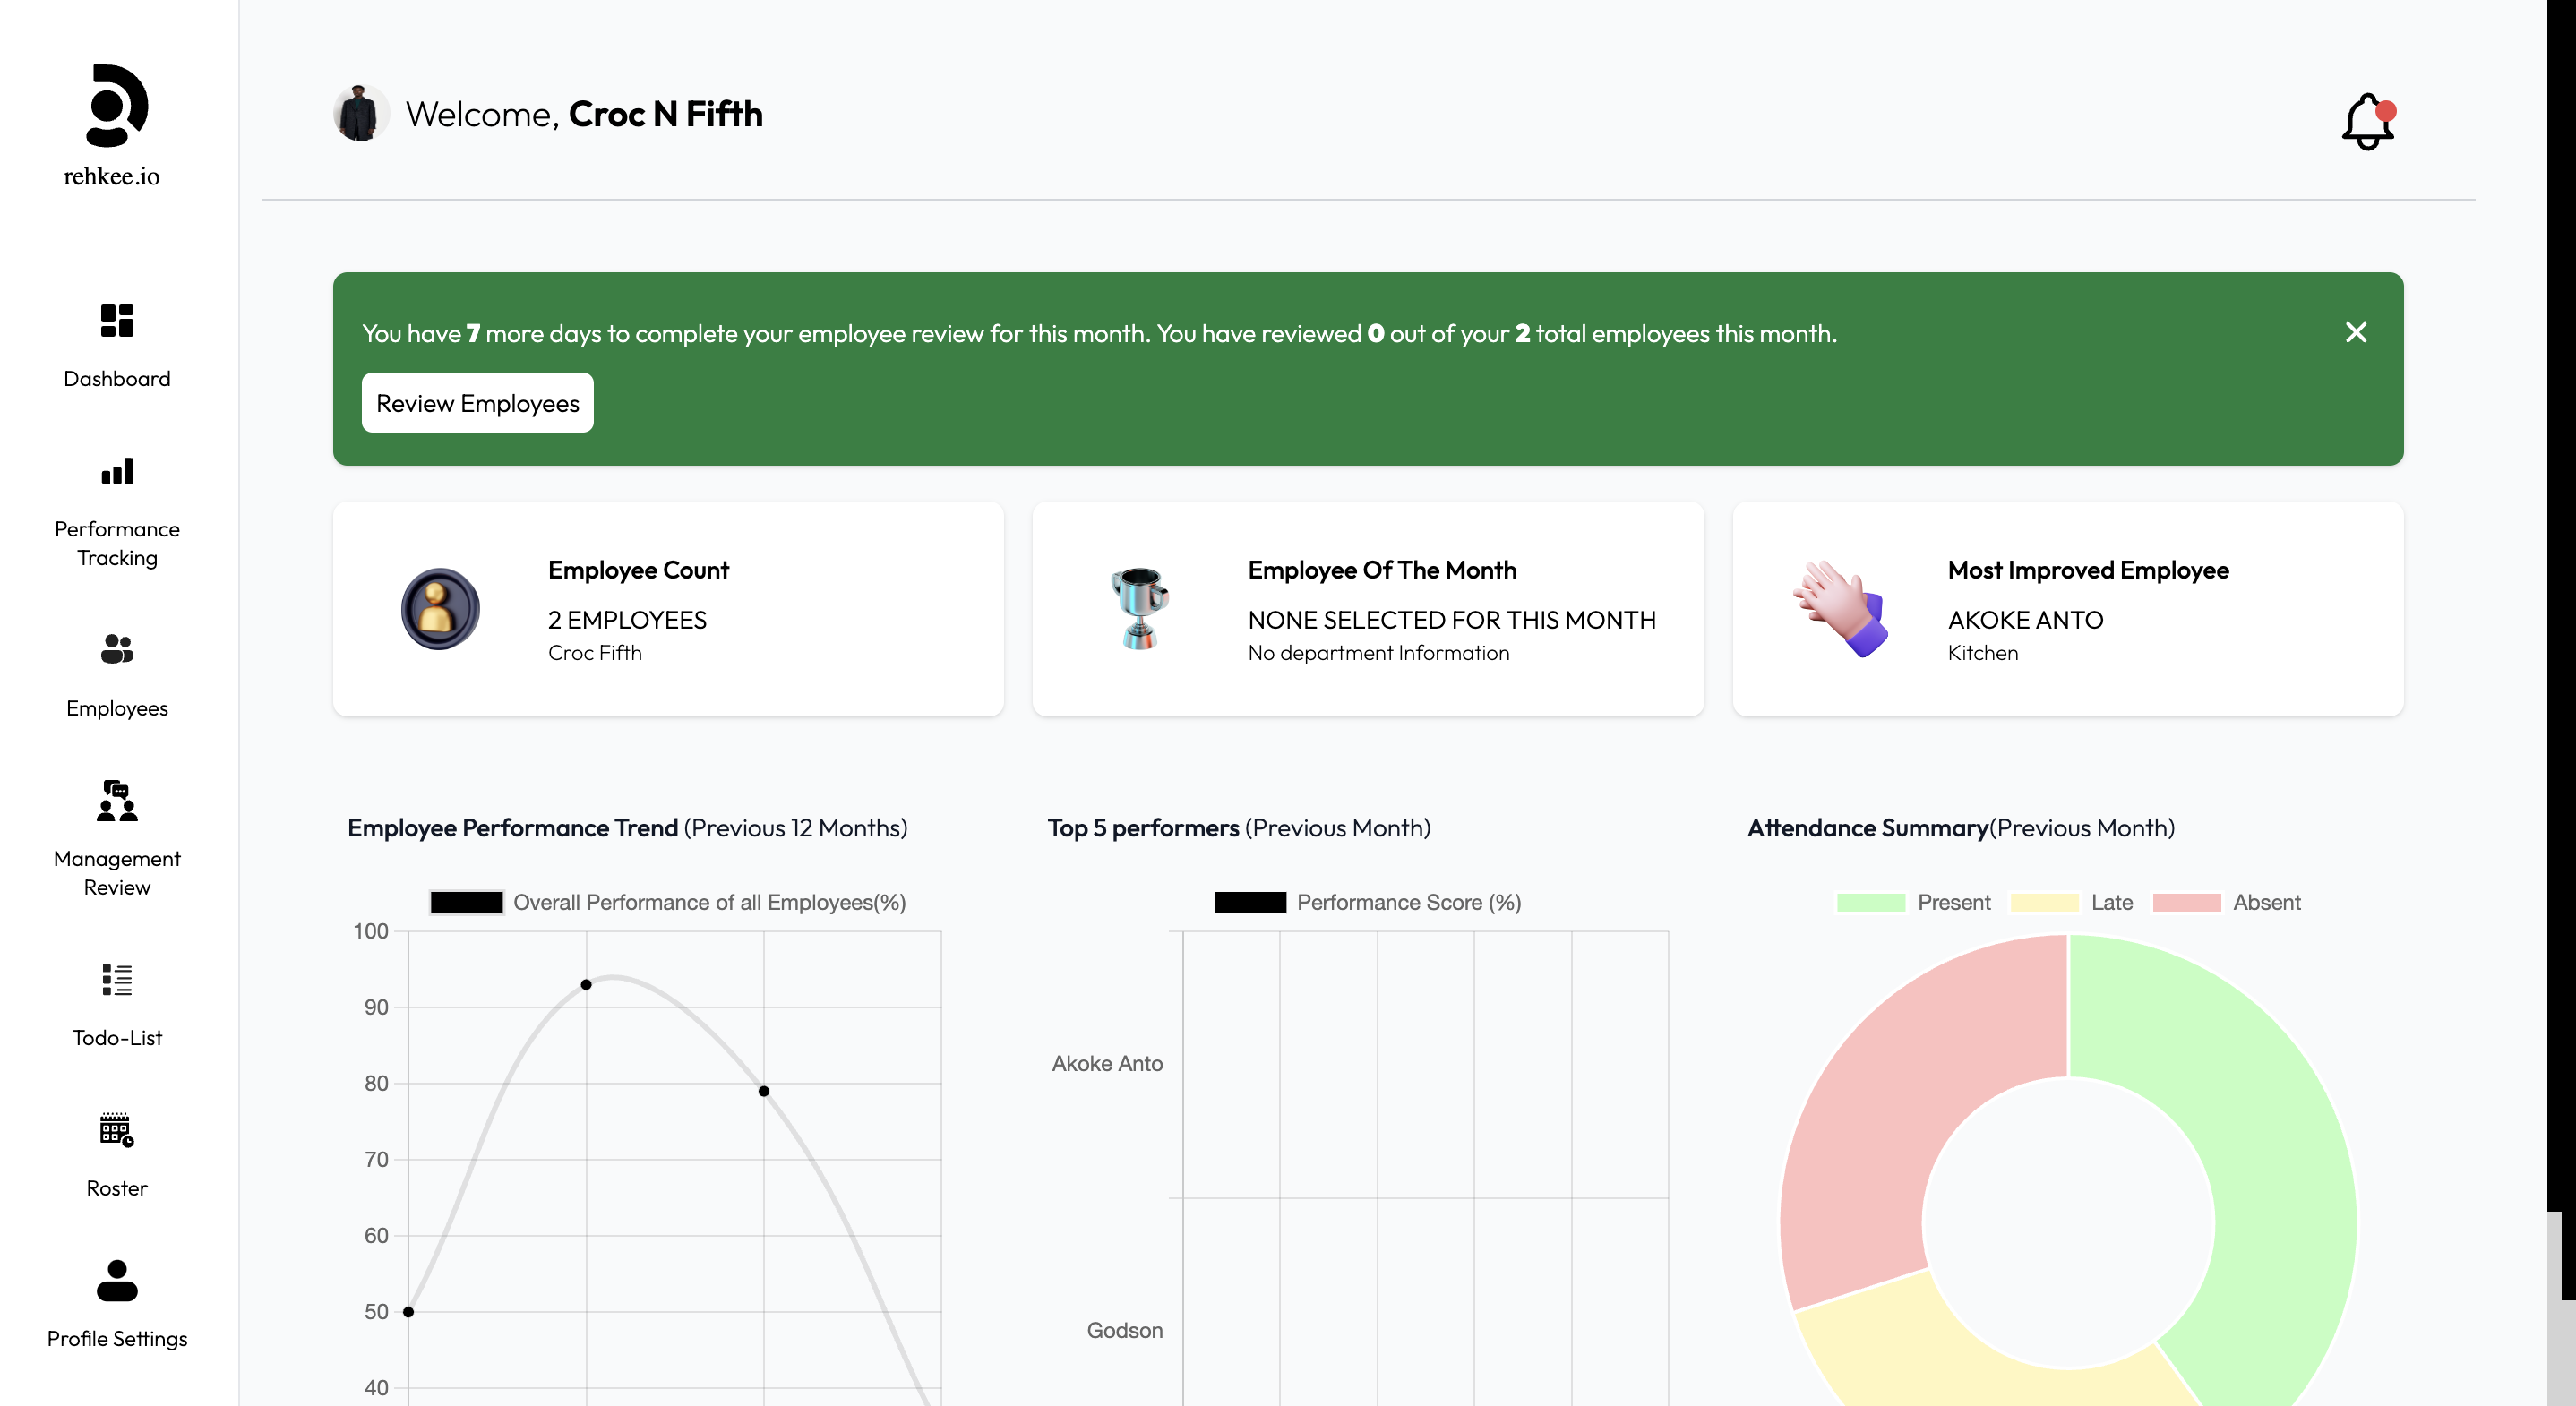Open the Roster calendar icon
Viewport: 2576px width, 1406px height.
pyautogui.click(x=117, y=1129)
